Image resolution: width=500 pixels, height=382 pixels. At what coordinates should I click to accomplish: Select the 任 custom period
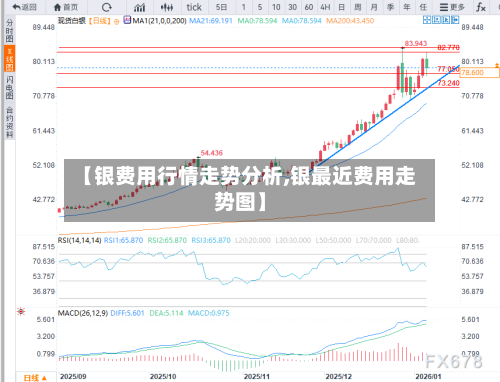pos(423,7)
